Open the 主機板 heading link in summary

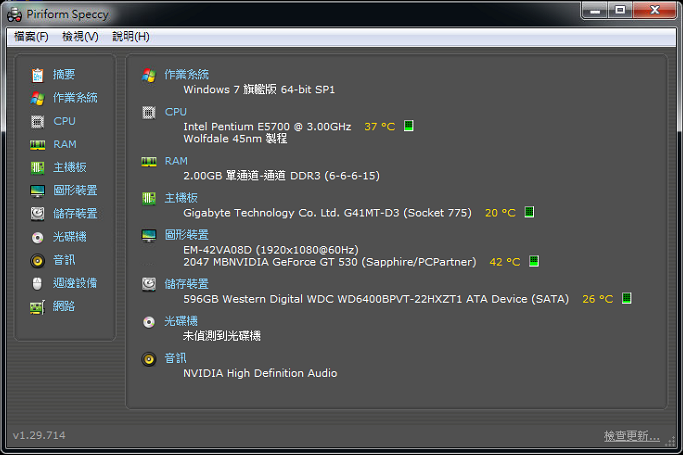click(x=181, y=198)
